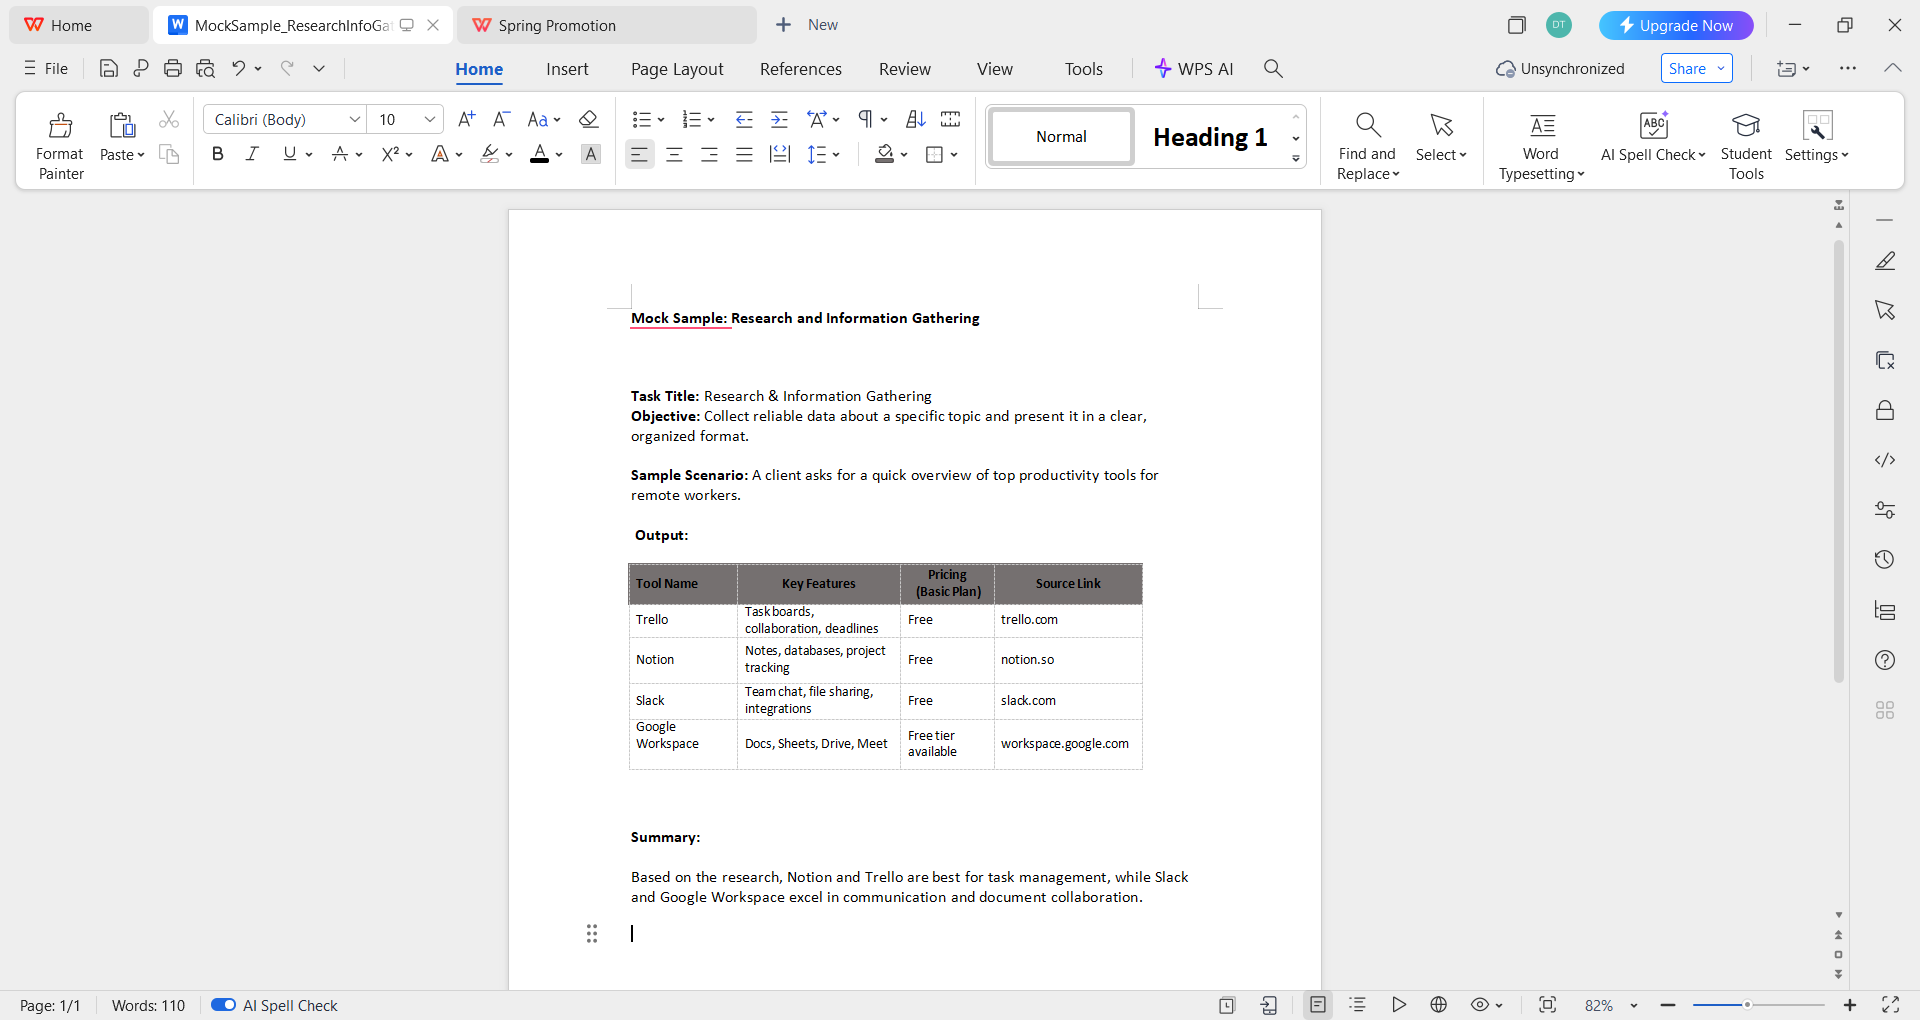Screen dimensions: 1920x1020
Task: Open Print Preview from quick access toolbar
Action: click(205, 68)
